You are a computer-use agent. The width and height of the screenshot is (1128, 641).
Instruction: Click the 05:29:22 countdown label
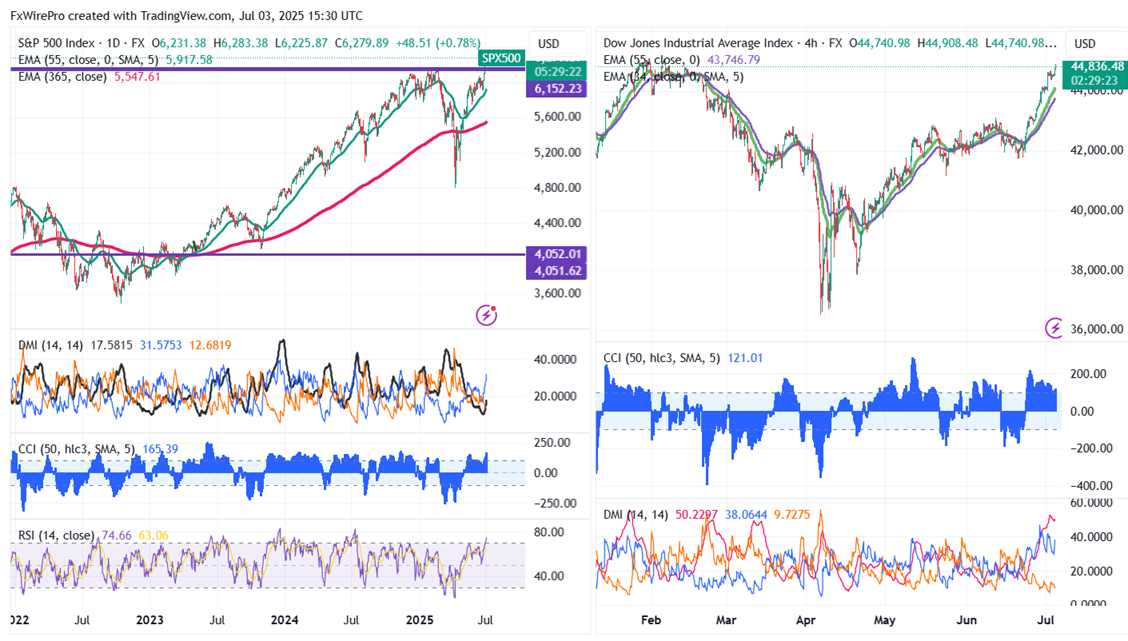558,72
